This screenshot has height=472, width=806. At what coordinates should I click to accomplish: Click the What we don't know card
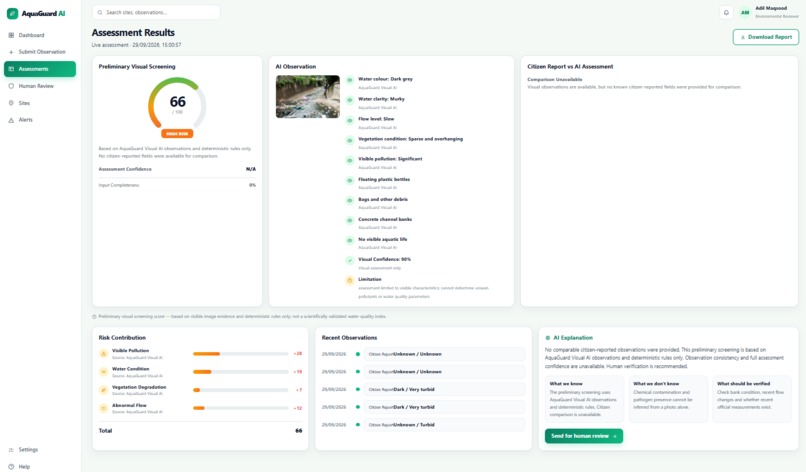click(x=668, y=399)
